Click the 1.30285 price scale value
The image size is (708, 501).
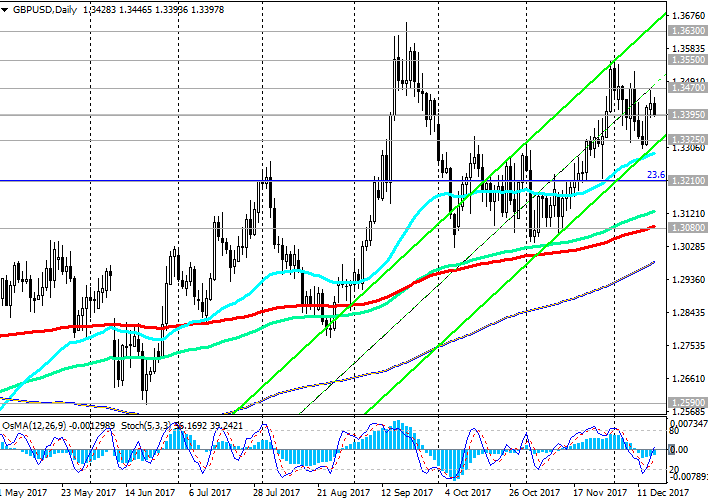[x=689, y=246]
